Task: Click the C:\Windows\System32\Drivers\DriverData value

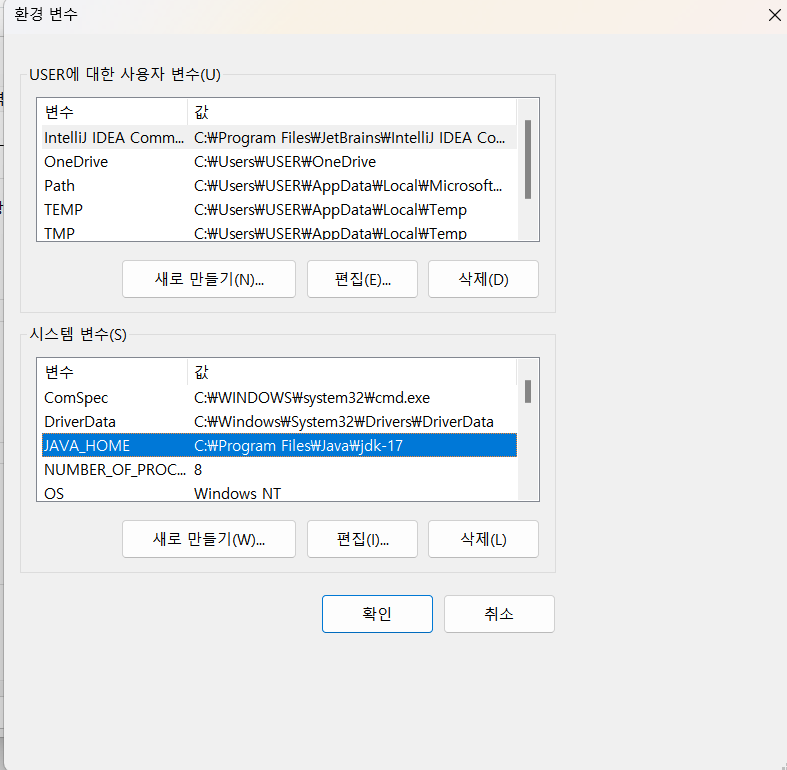Action: (344, 422)
